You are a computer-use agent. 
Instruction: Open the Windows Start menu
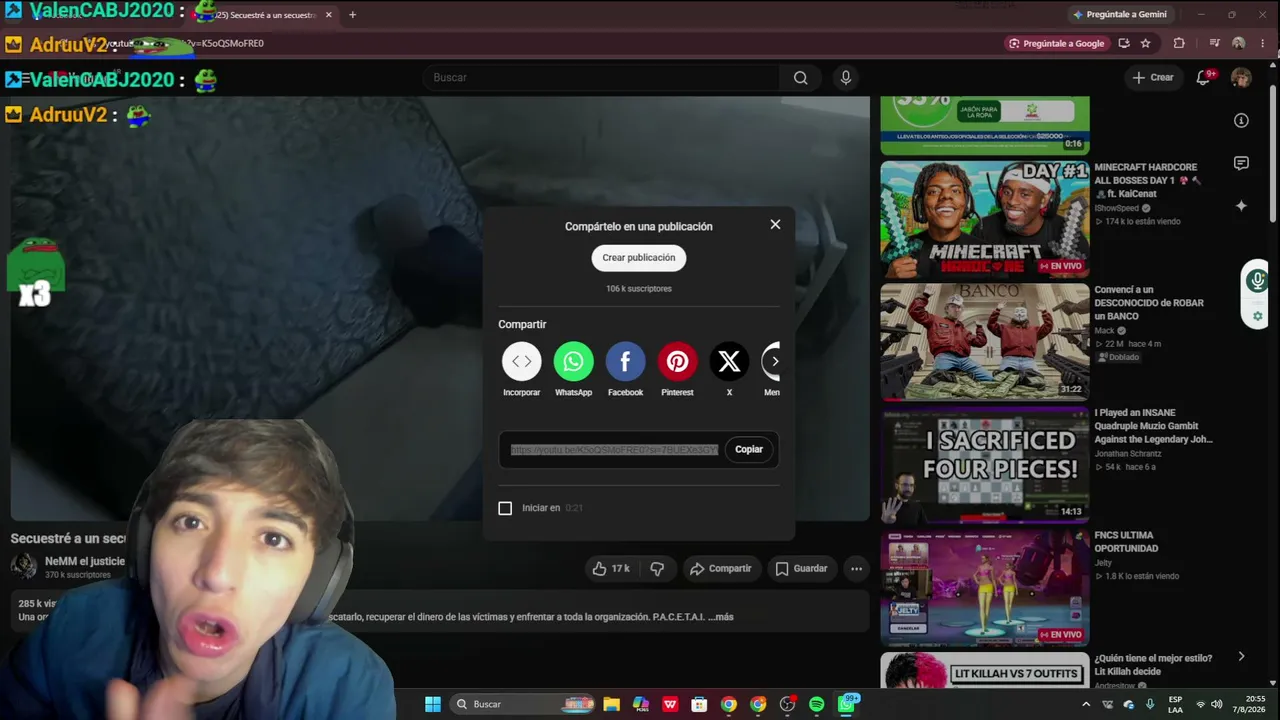[x=433, y=704]
